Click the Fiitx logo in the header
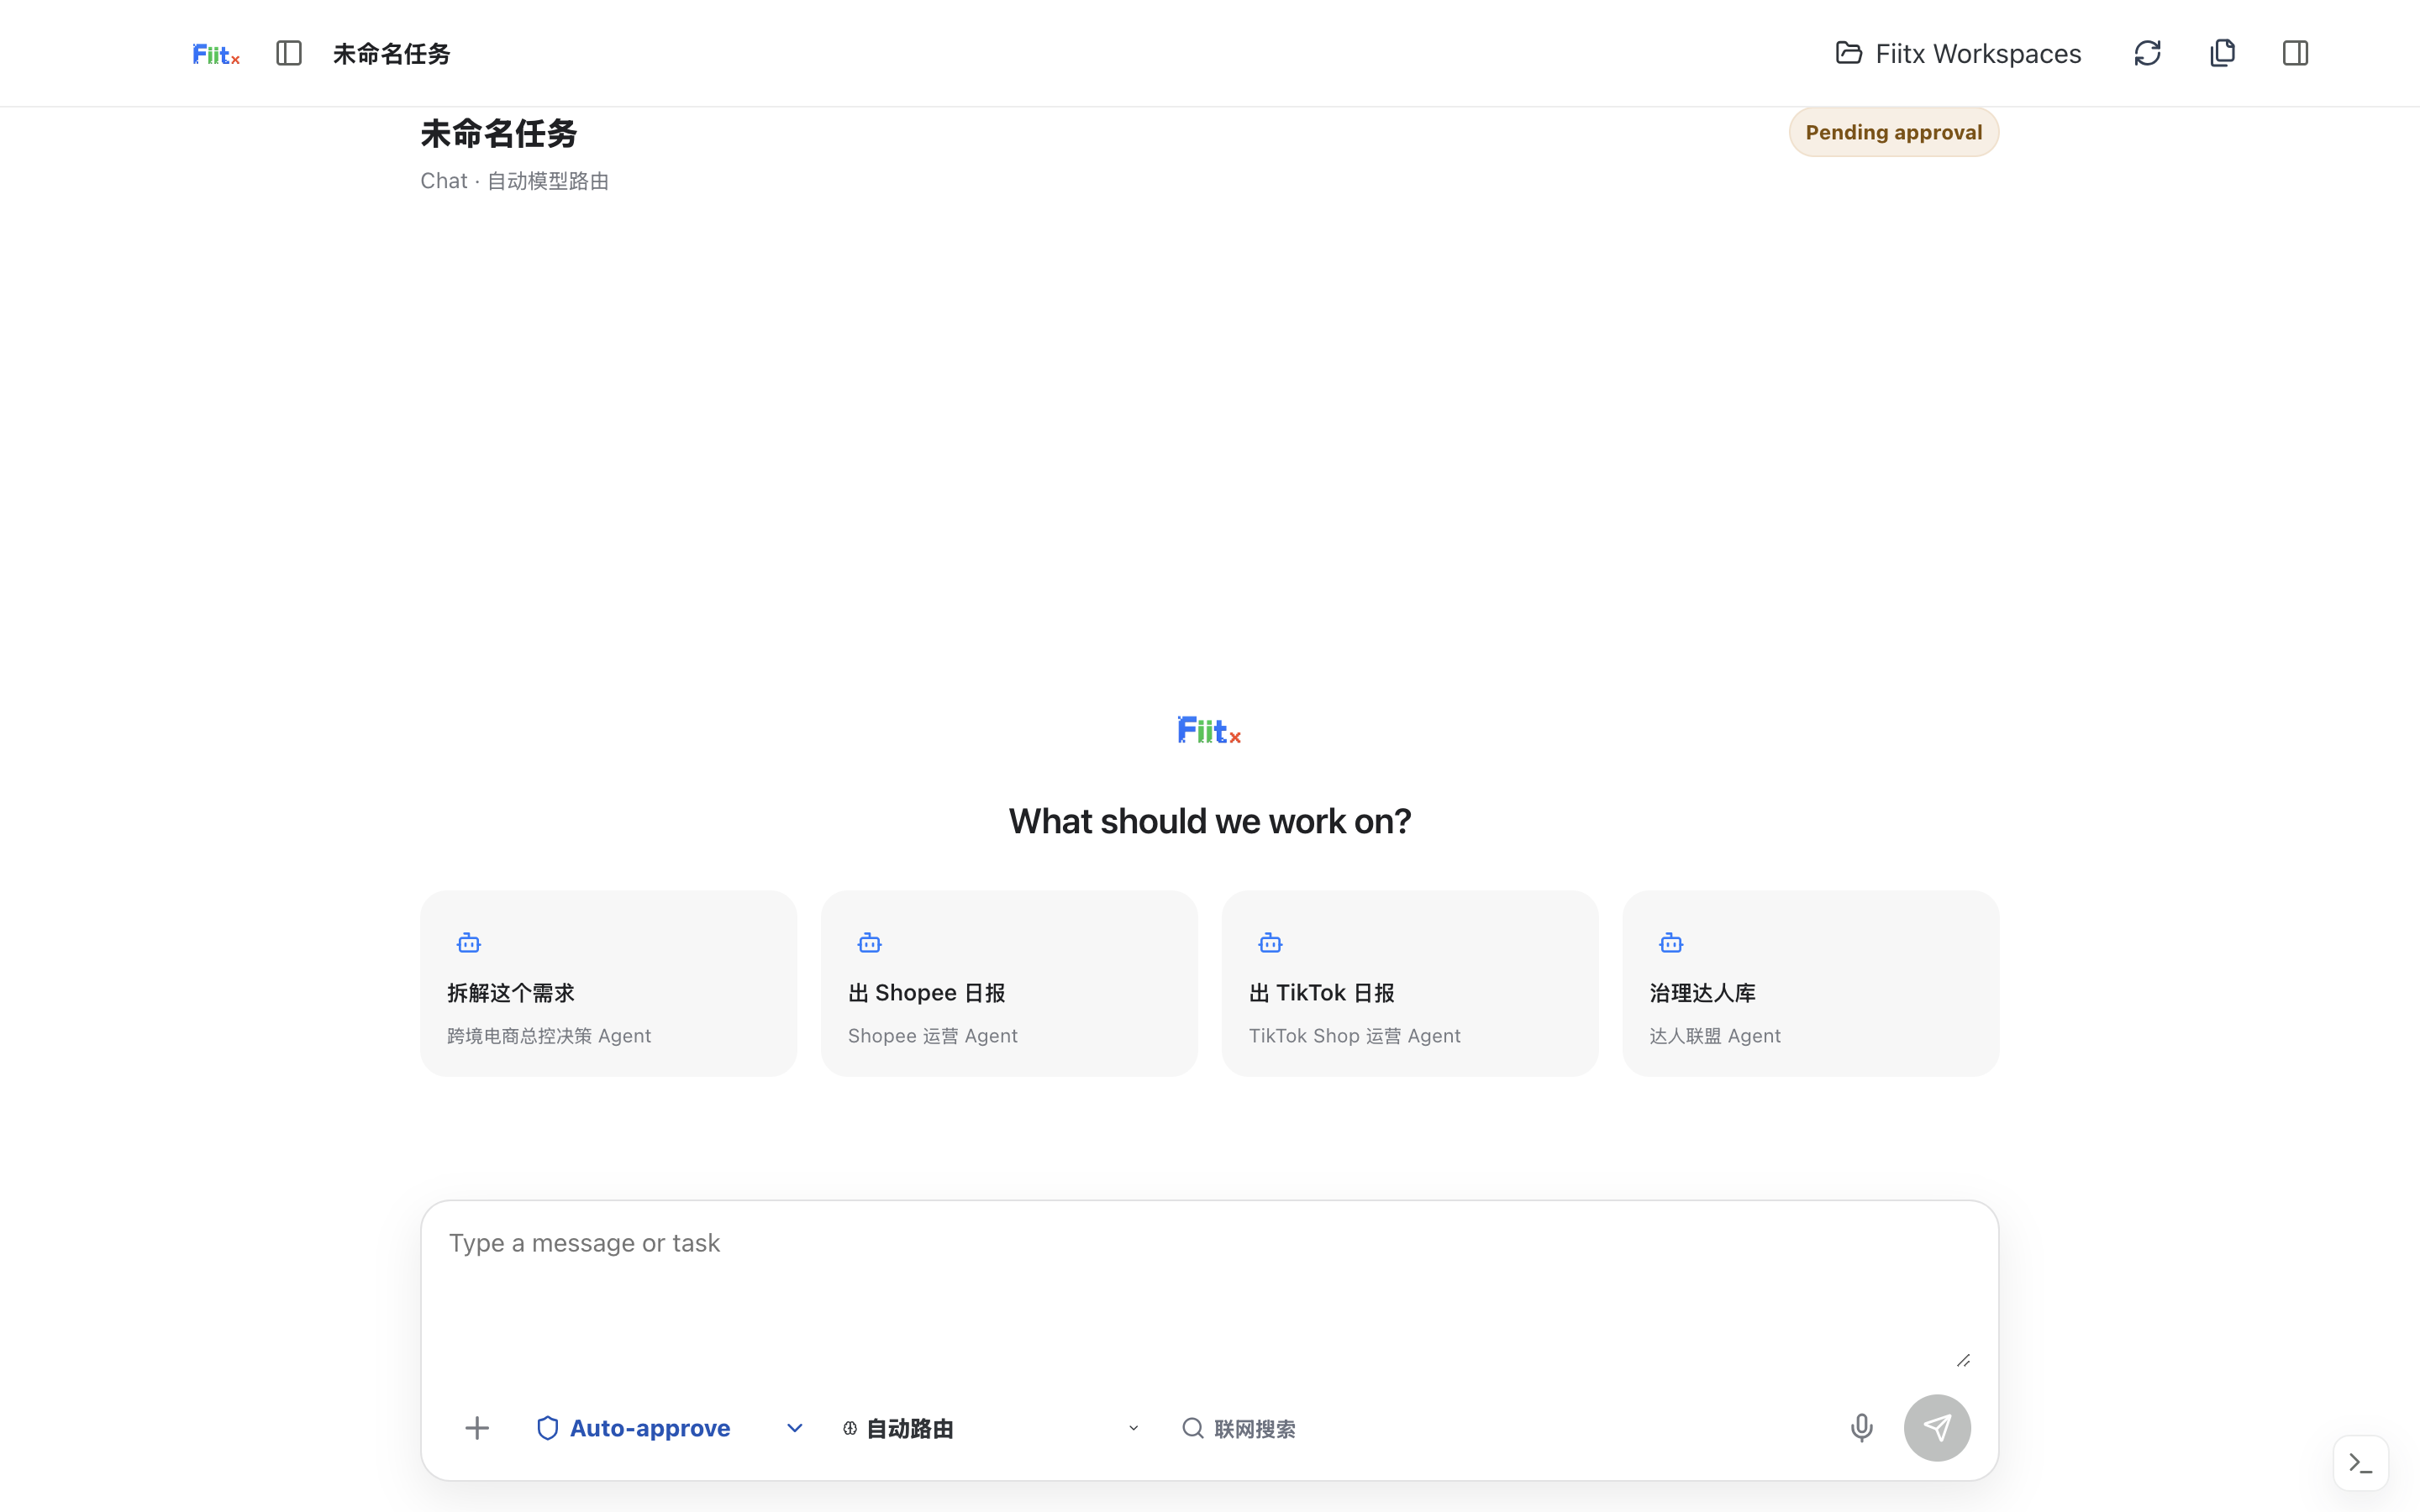The width and height of the screenshot is (2420, 1512). [x=216, y=54]
